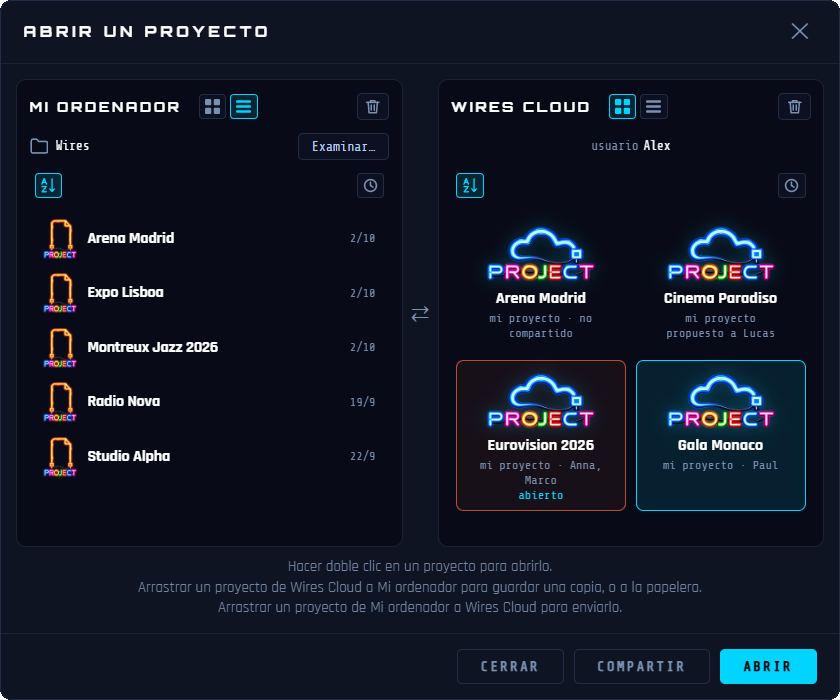Image resolution: width=840 pixels, height=700 pixels.
Task: Click the Montreux Jazz 2026 project name
Action: [153, 347]
